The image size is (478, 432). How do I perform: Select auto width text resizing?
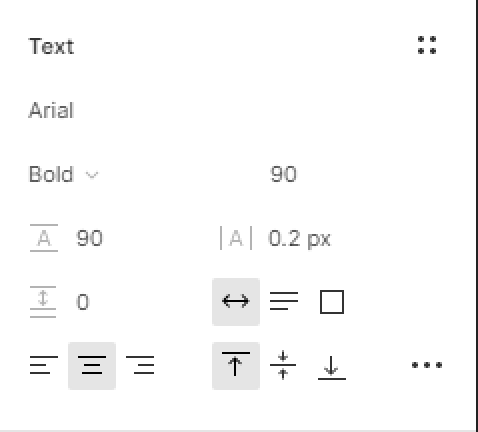pyautogui.click(x=236, y=302)
